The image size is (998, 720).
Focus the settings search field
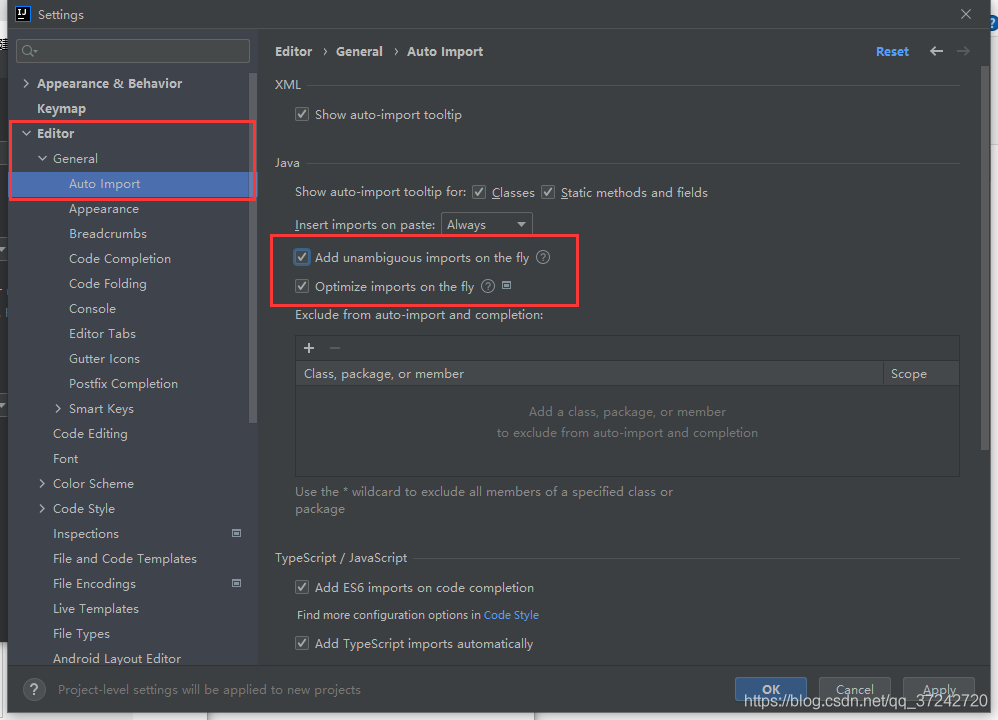pyautogui.click(x=133, y=51)
